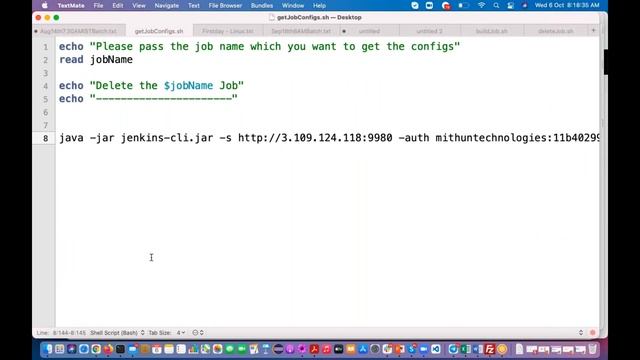Open the Window menu
Screen dimensions: 640x360
click(x=293, y=6)
